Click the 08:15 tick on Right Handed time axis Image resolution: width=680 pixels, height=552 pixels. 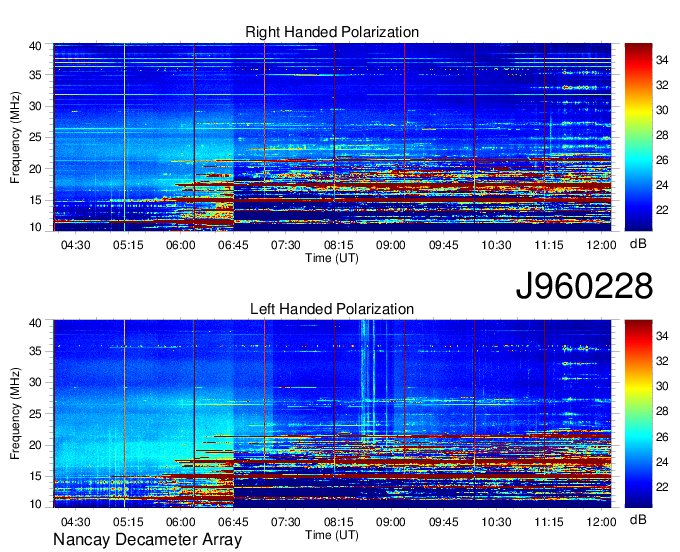[338, 245]
